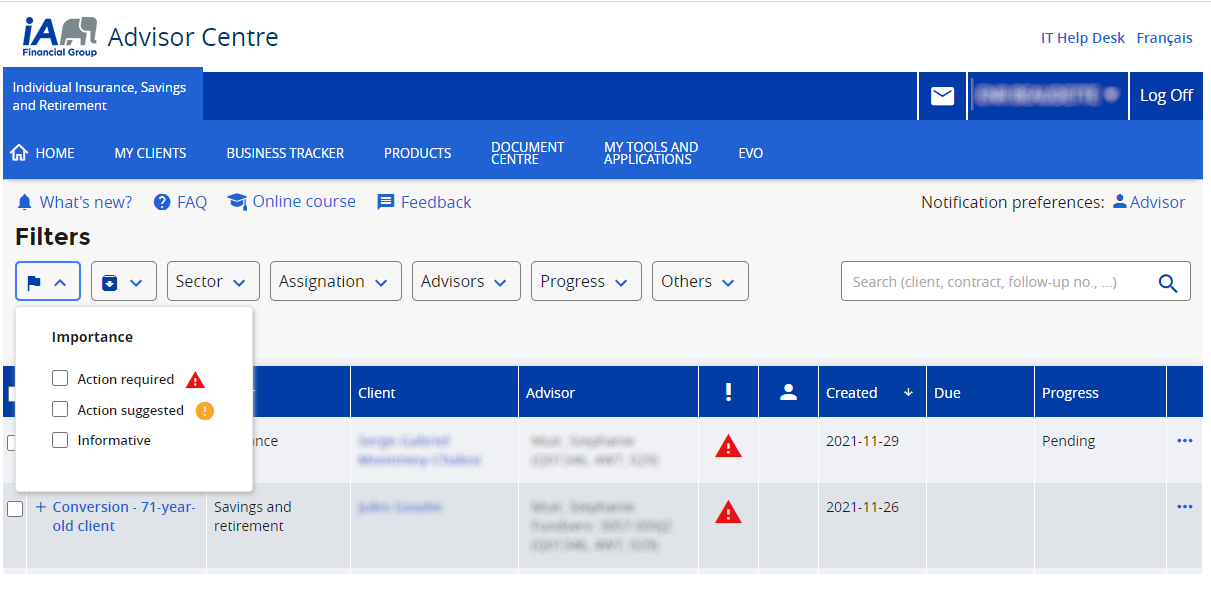Tick the Action suggested checkbox
This screenshot has height=600, width=1211.
click(x=60, y=410)
